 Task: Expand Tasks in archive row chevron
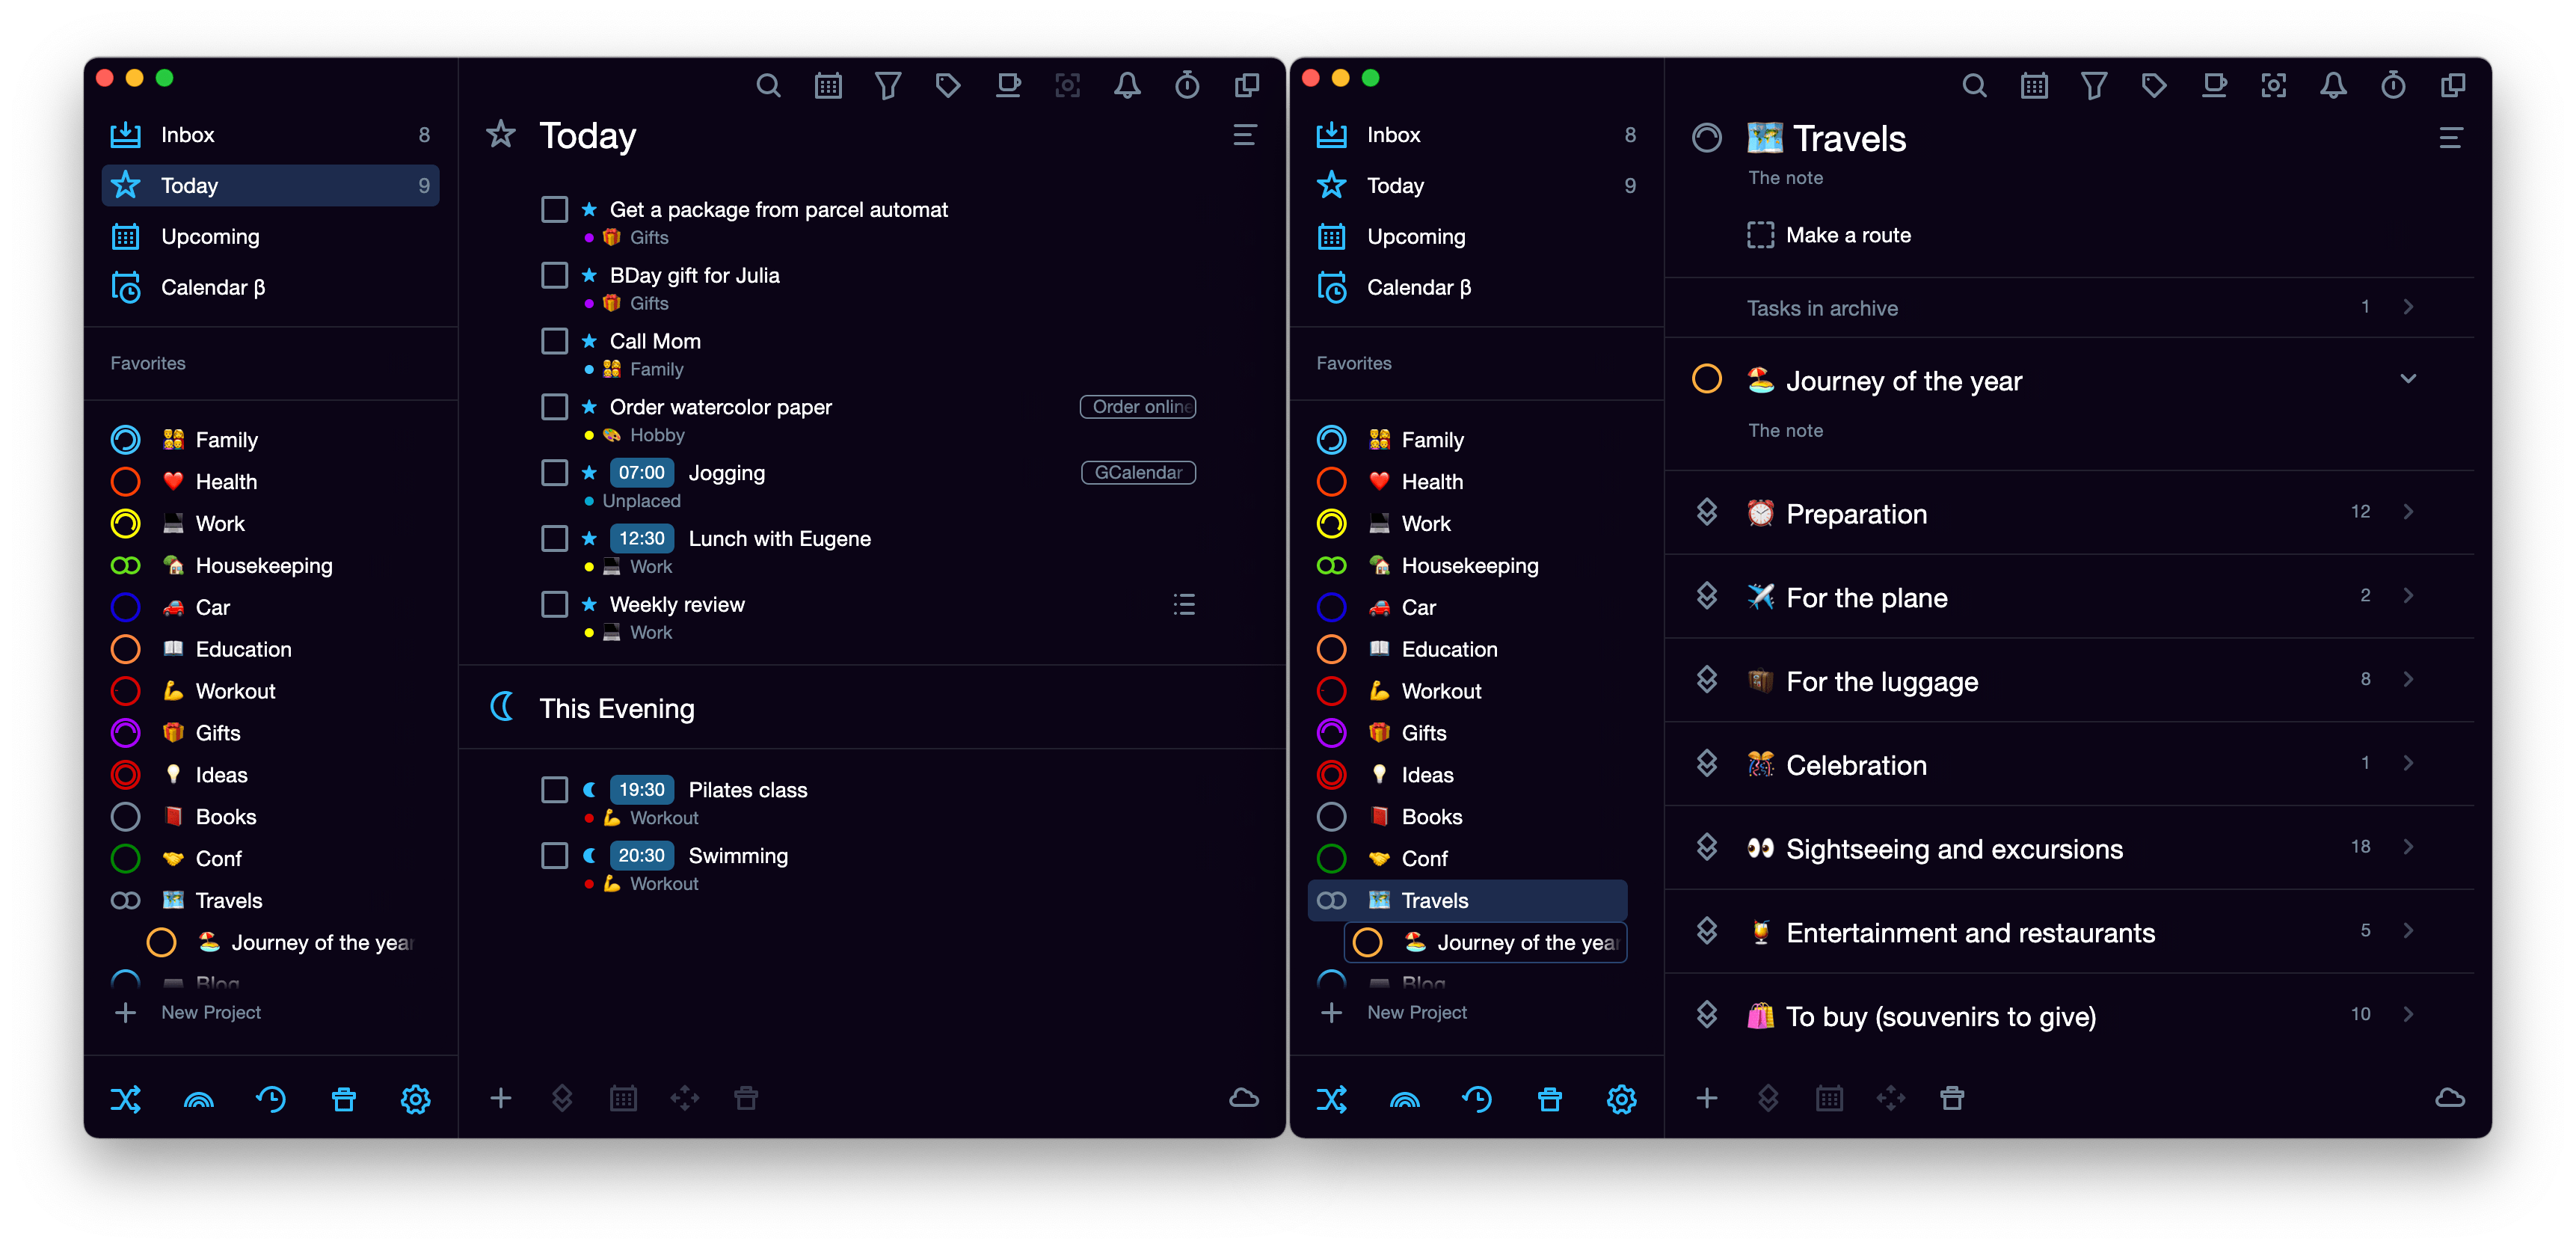pyautogui.click(x=2408, y=307)
